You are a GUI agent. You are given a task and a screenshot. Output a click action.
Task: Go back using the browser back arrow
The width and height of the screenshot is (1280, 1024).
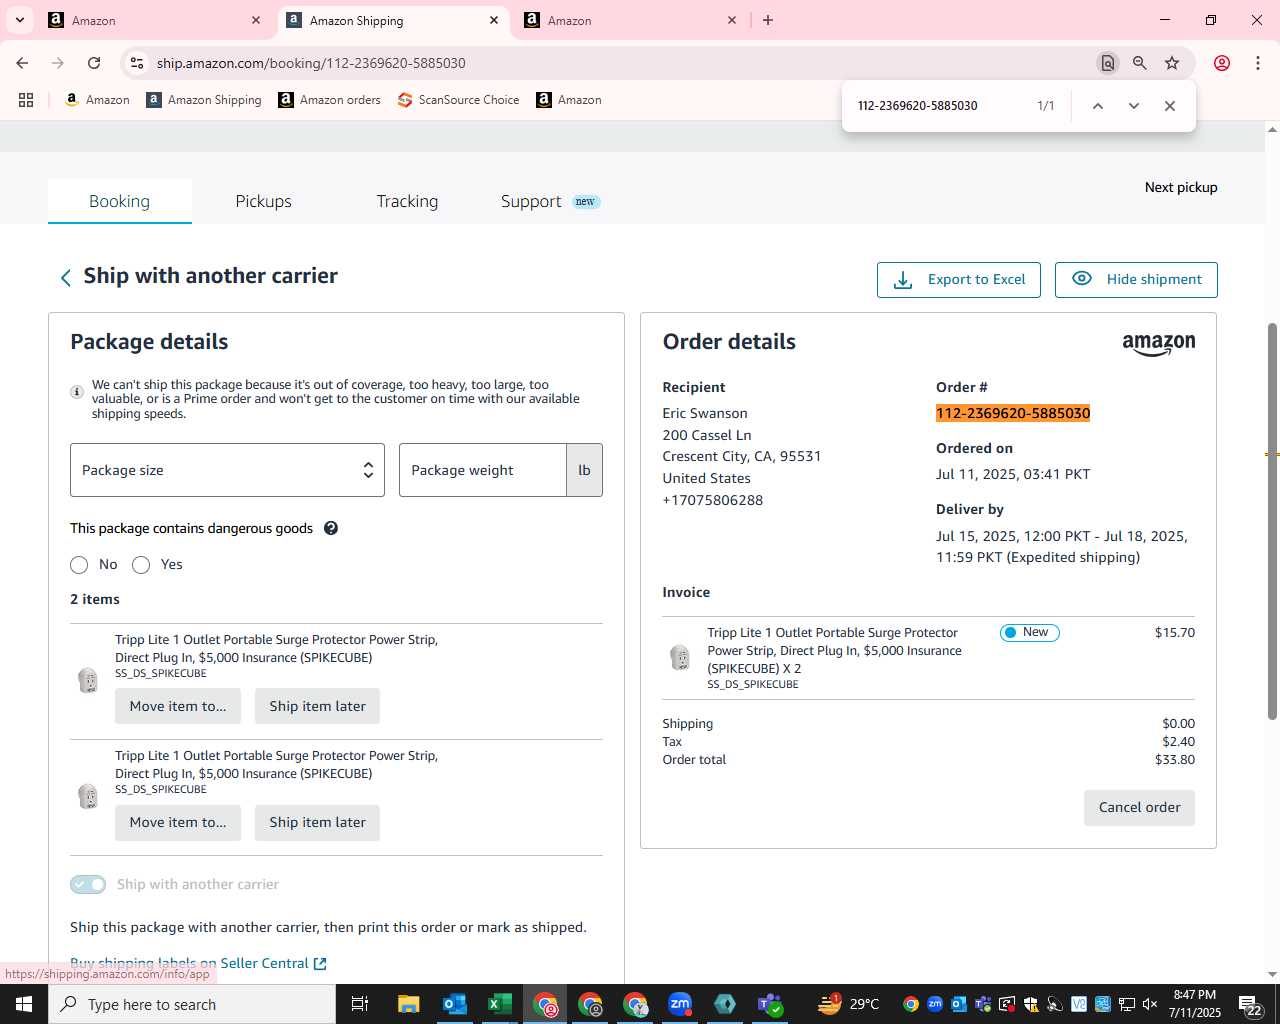pos(22,63)
